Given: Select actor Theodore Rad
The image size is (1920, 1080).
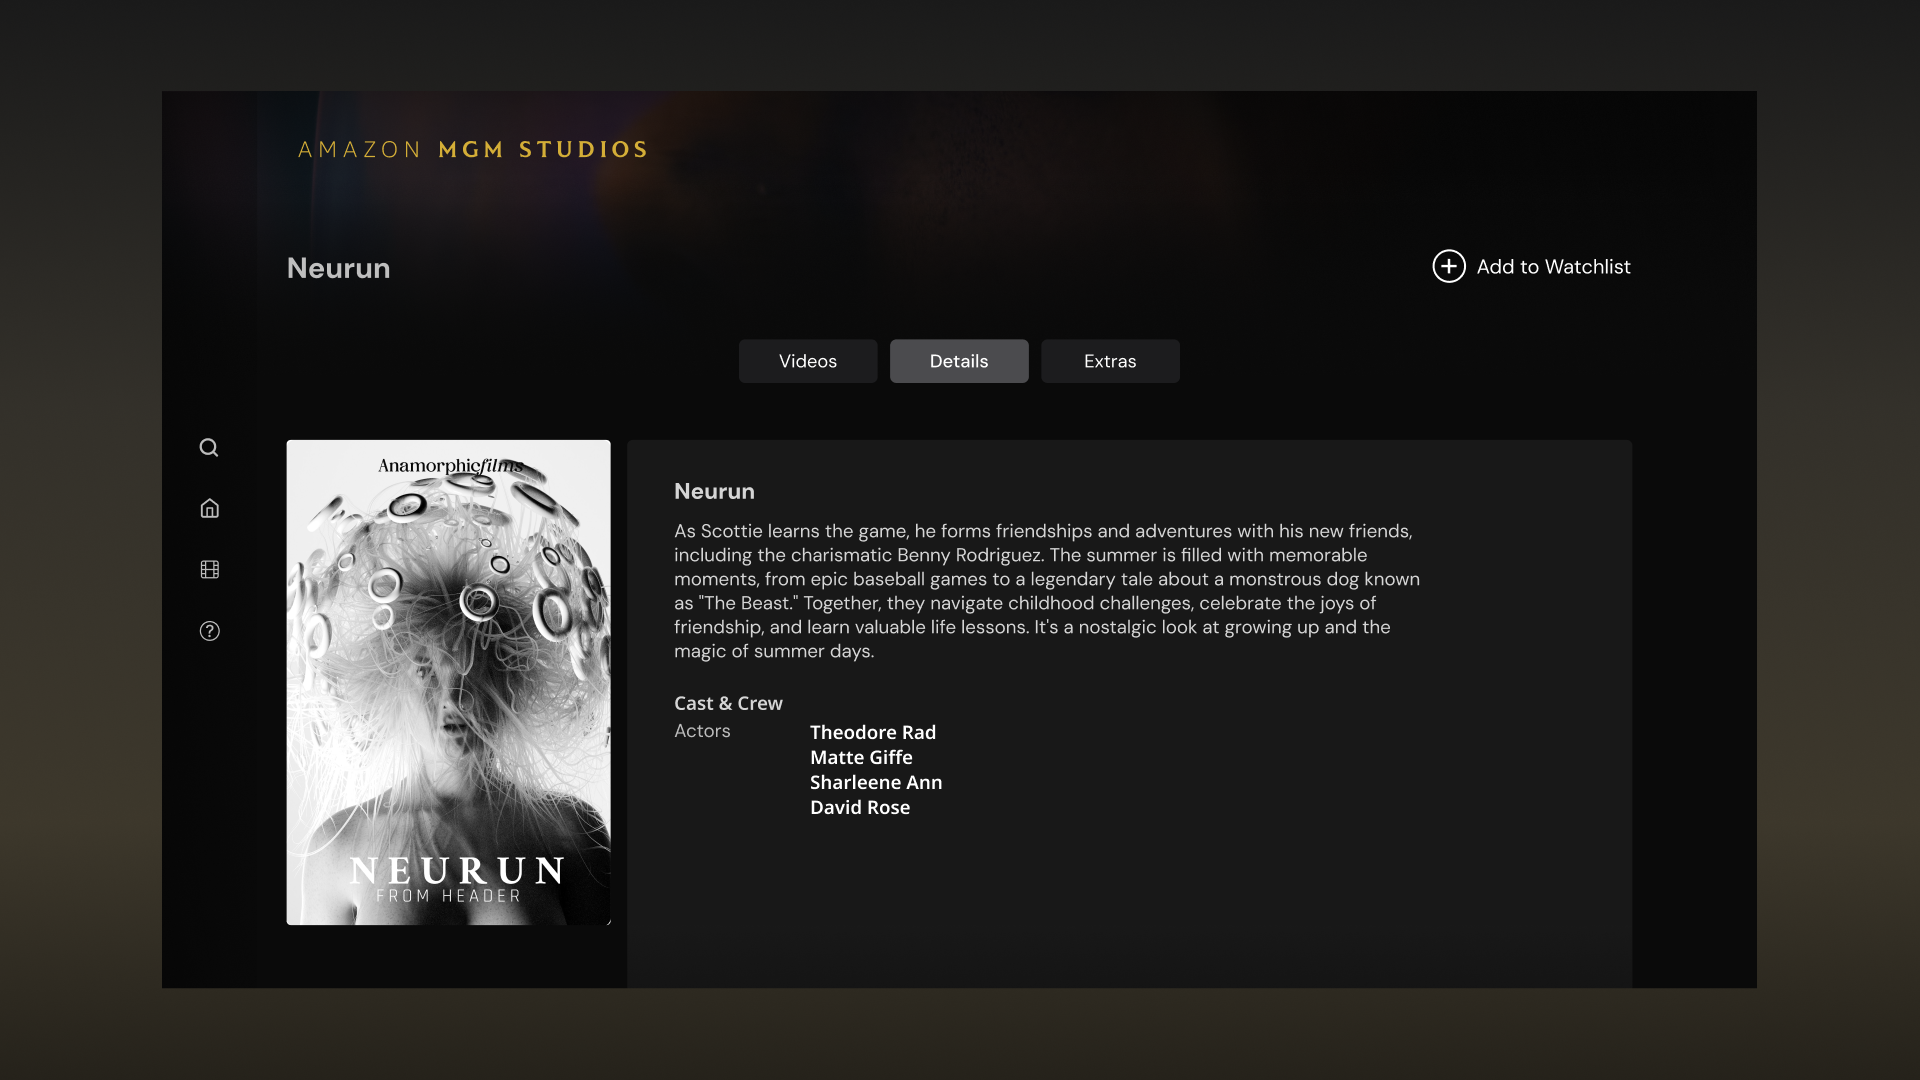Looking at the screenshot, I should tap(873, 732).
